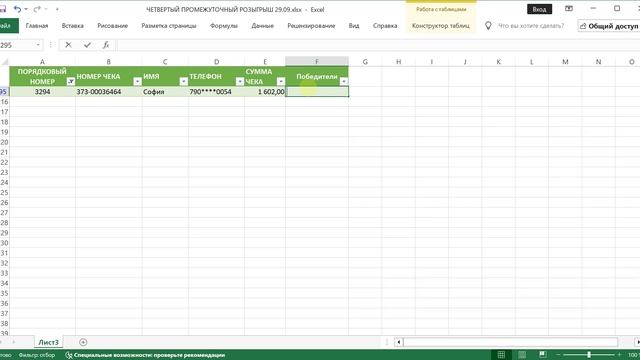Image resolution: width=640 pixels, height=360 pixels.
Task: Click column G header
Action: [365, 62]
